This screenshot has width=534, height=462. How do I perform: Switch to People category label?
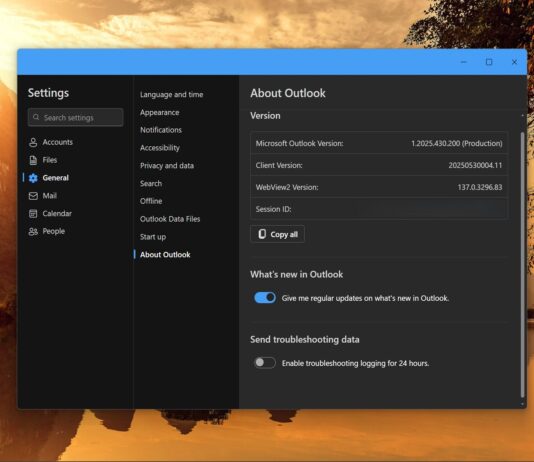click(x=53, y=231)
